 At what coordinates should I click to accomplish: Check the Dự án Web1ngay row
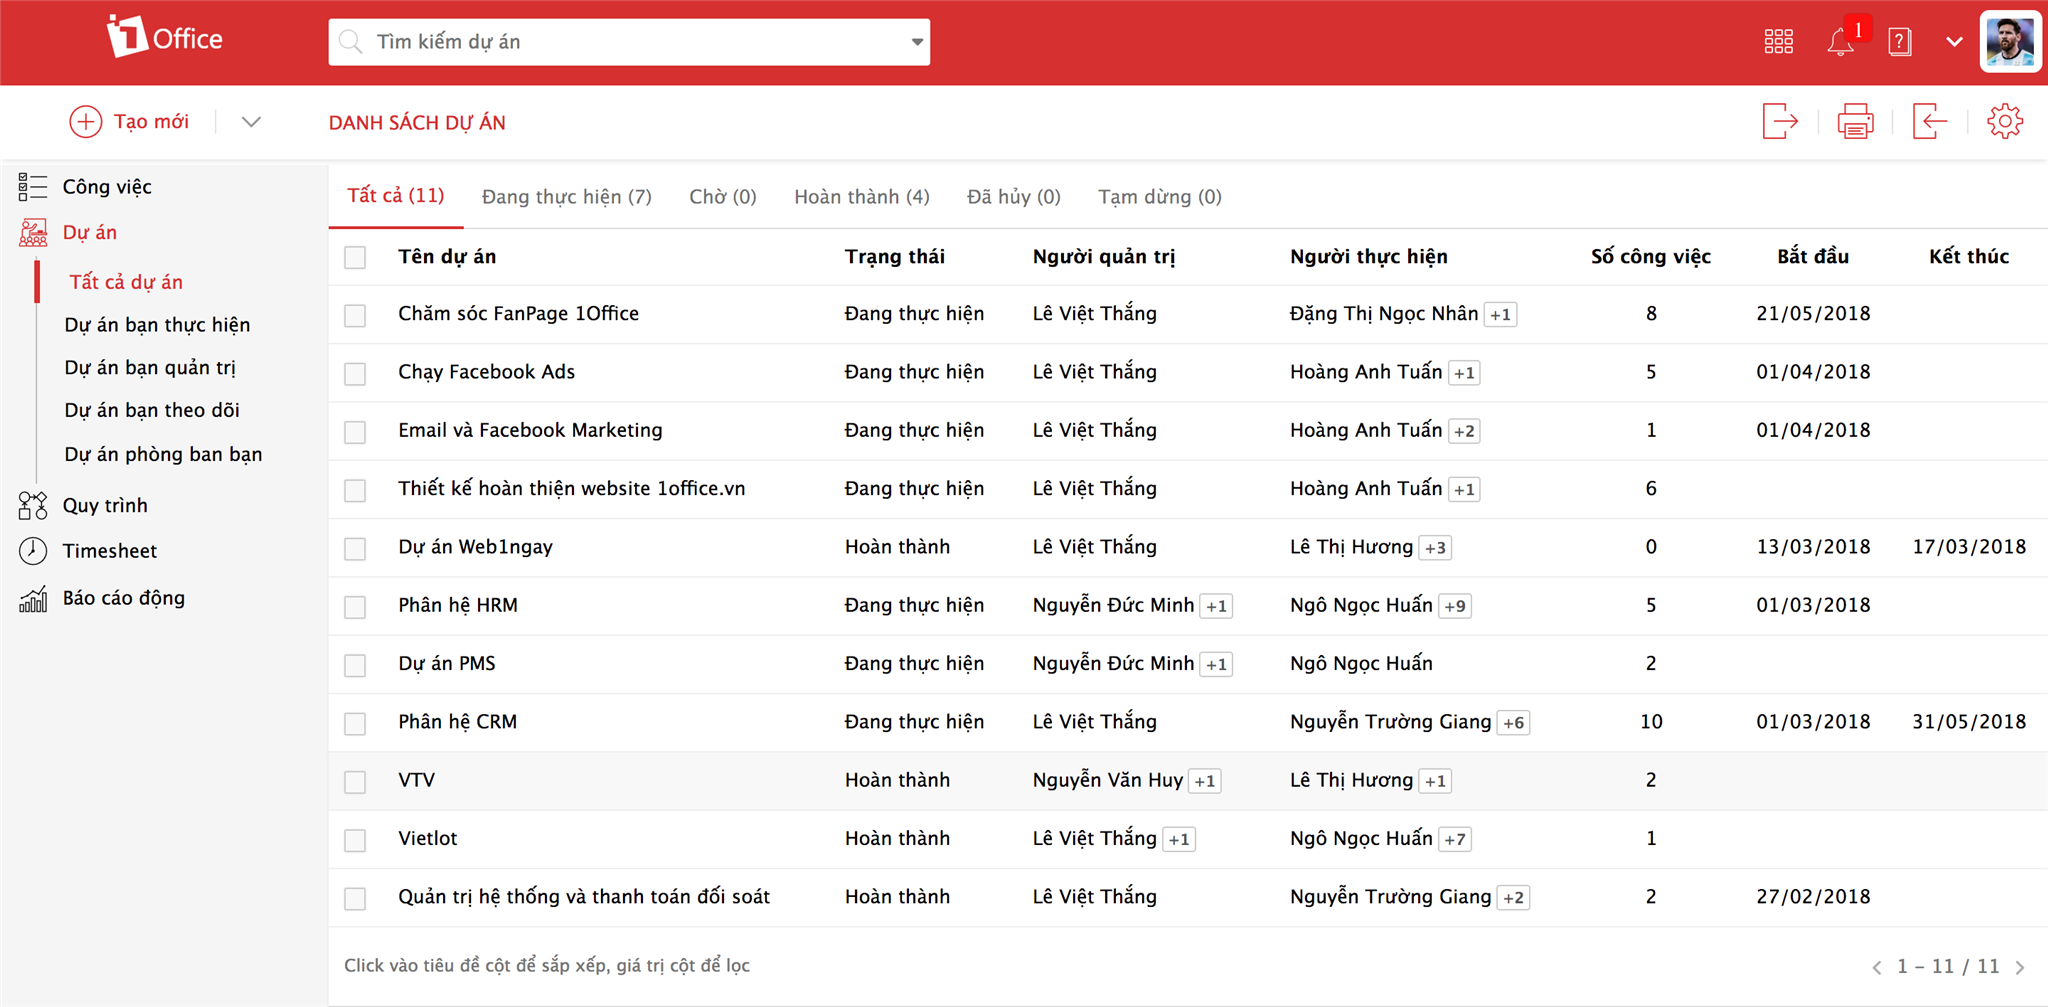[355, 549]
